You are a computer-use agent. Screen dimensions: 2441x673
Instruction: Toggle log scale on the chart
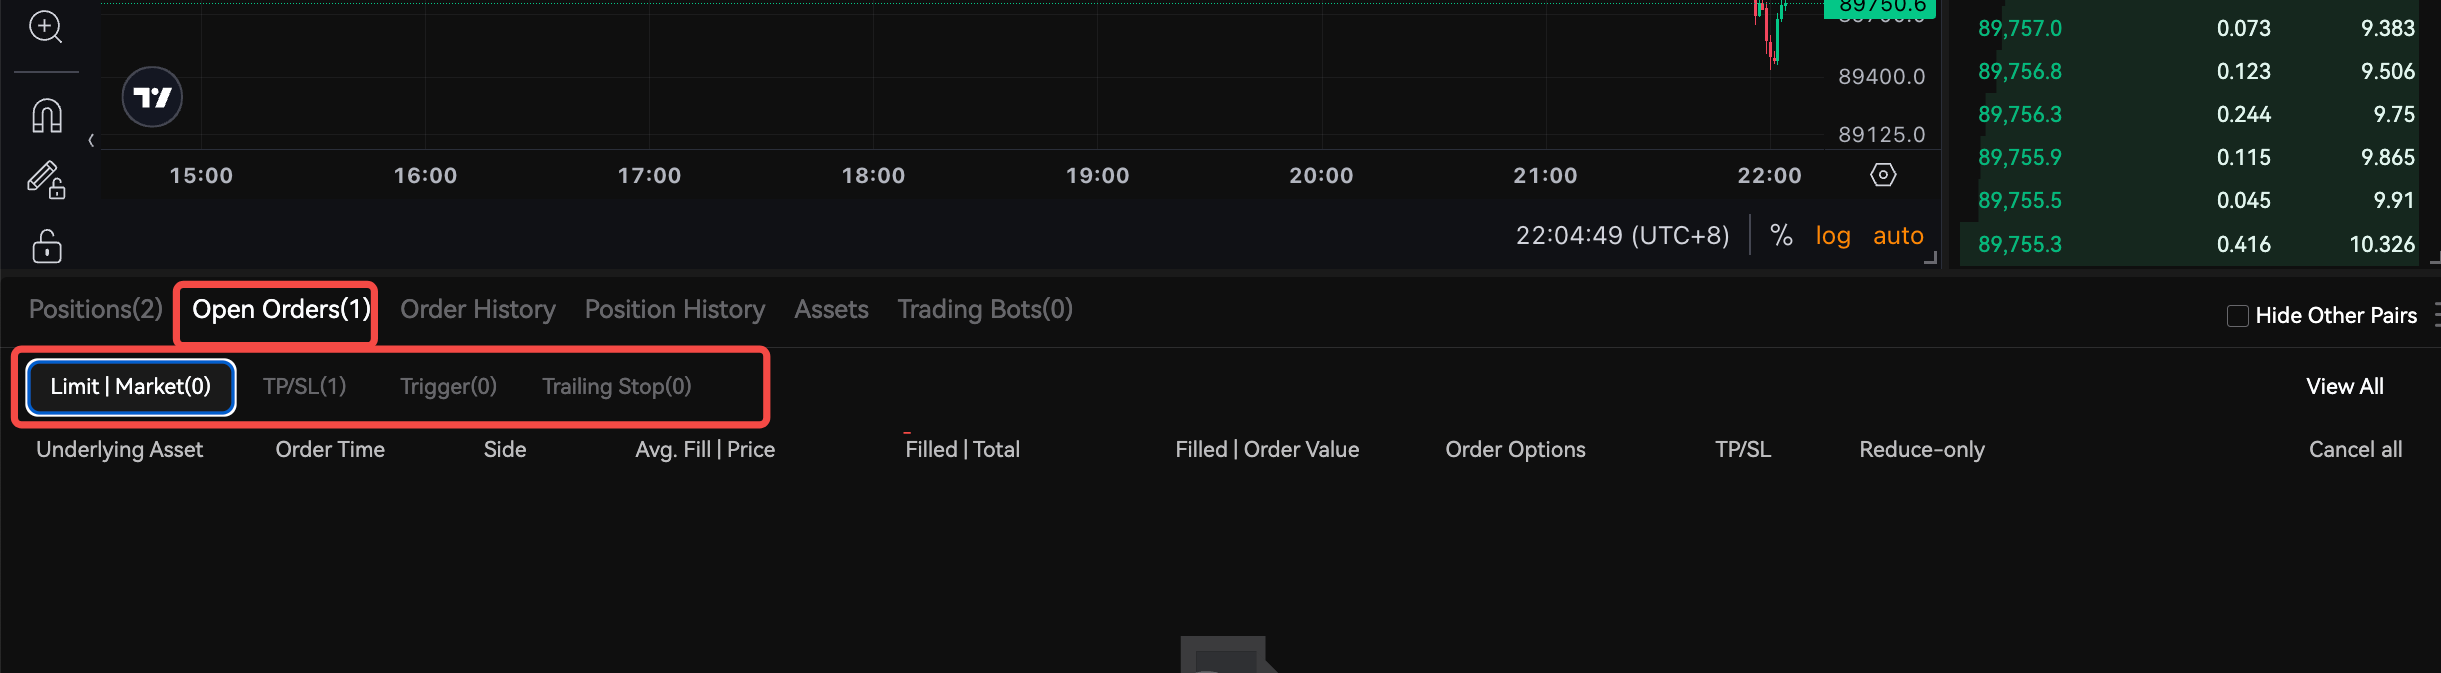(x=1833, y=236)
